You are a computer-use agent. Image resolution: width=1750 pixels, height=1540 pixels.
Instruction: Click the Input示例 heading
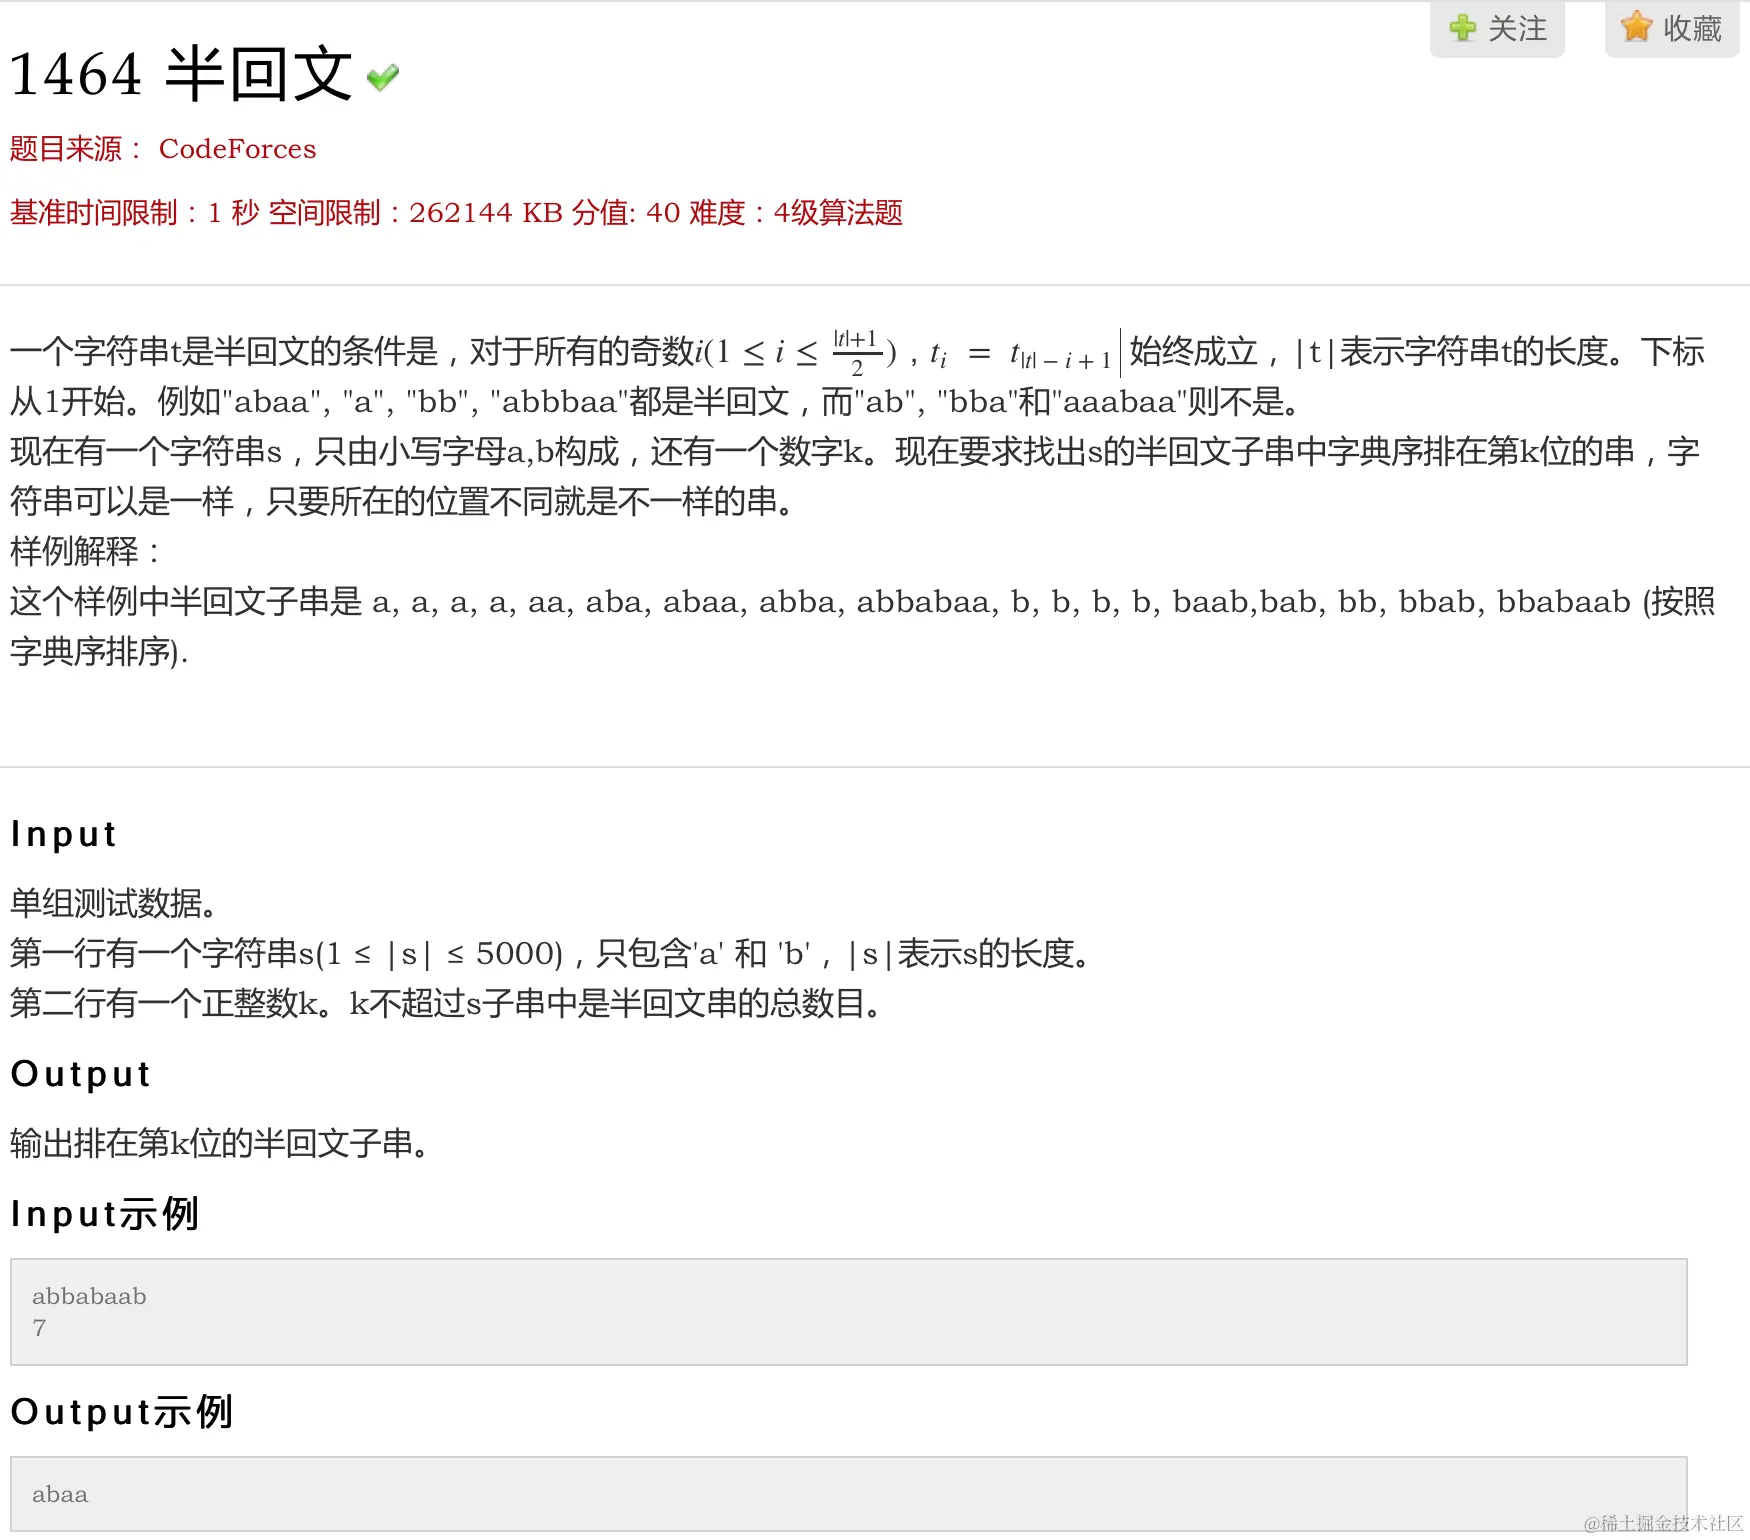(x=105, y=1214)
